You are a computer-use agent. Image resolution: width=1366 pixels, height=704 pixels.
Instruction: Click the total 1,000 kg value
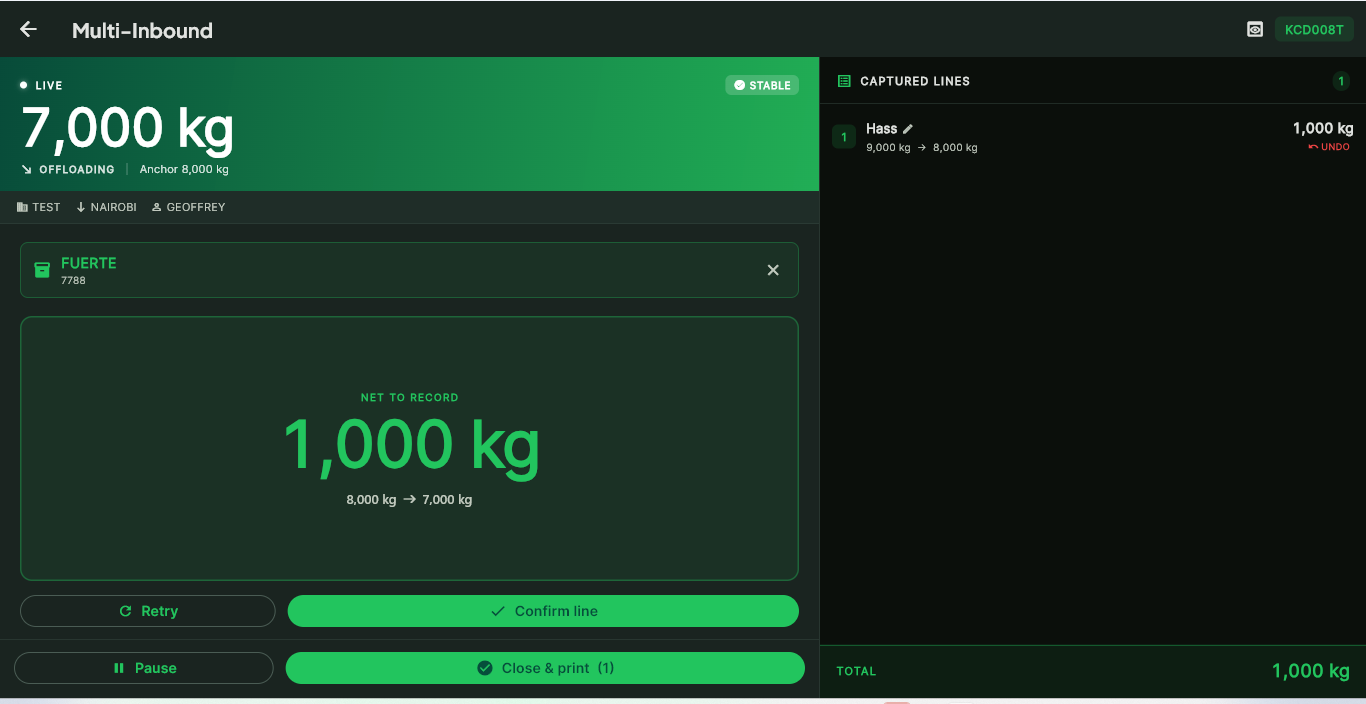pos(1311,671)
